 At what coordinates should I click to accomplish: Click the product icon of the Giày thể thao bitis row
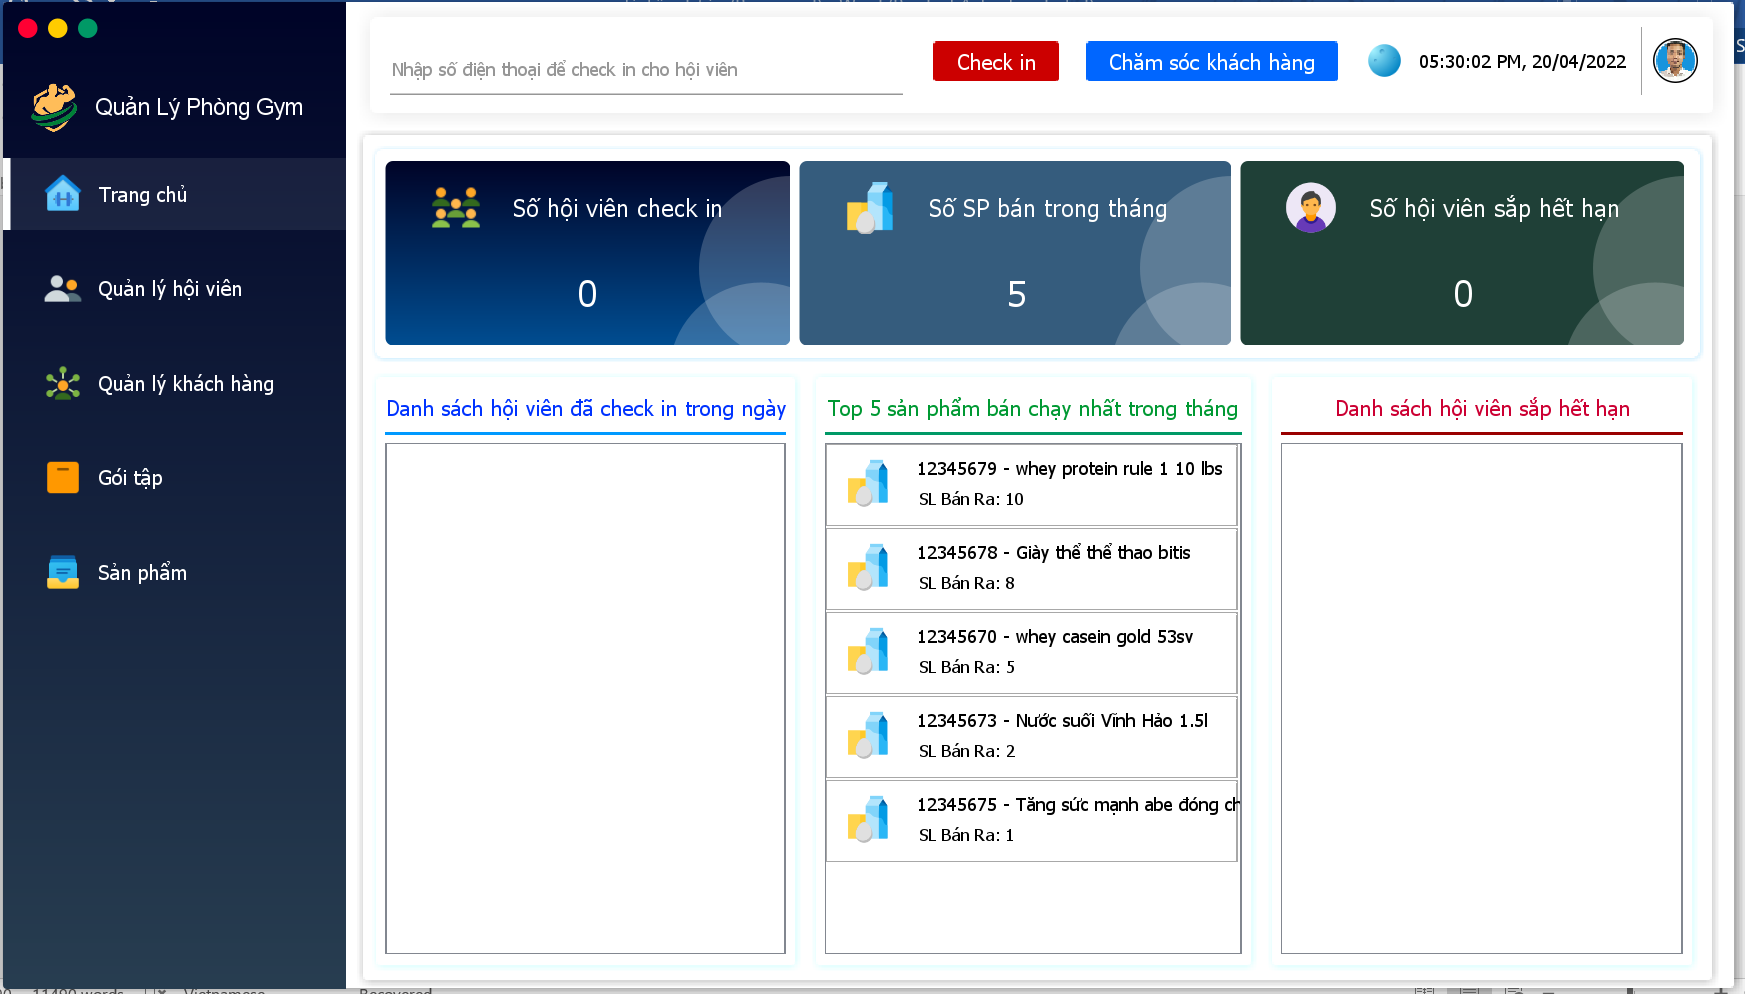coord(868,567)
